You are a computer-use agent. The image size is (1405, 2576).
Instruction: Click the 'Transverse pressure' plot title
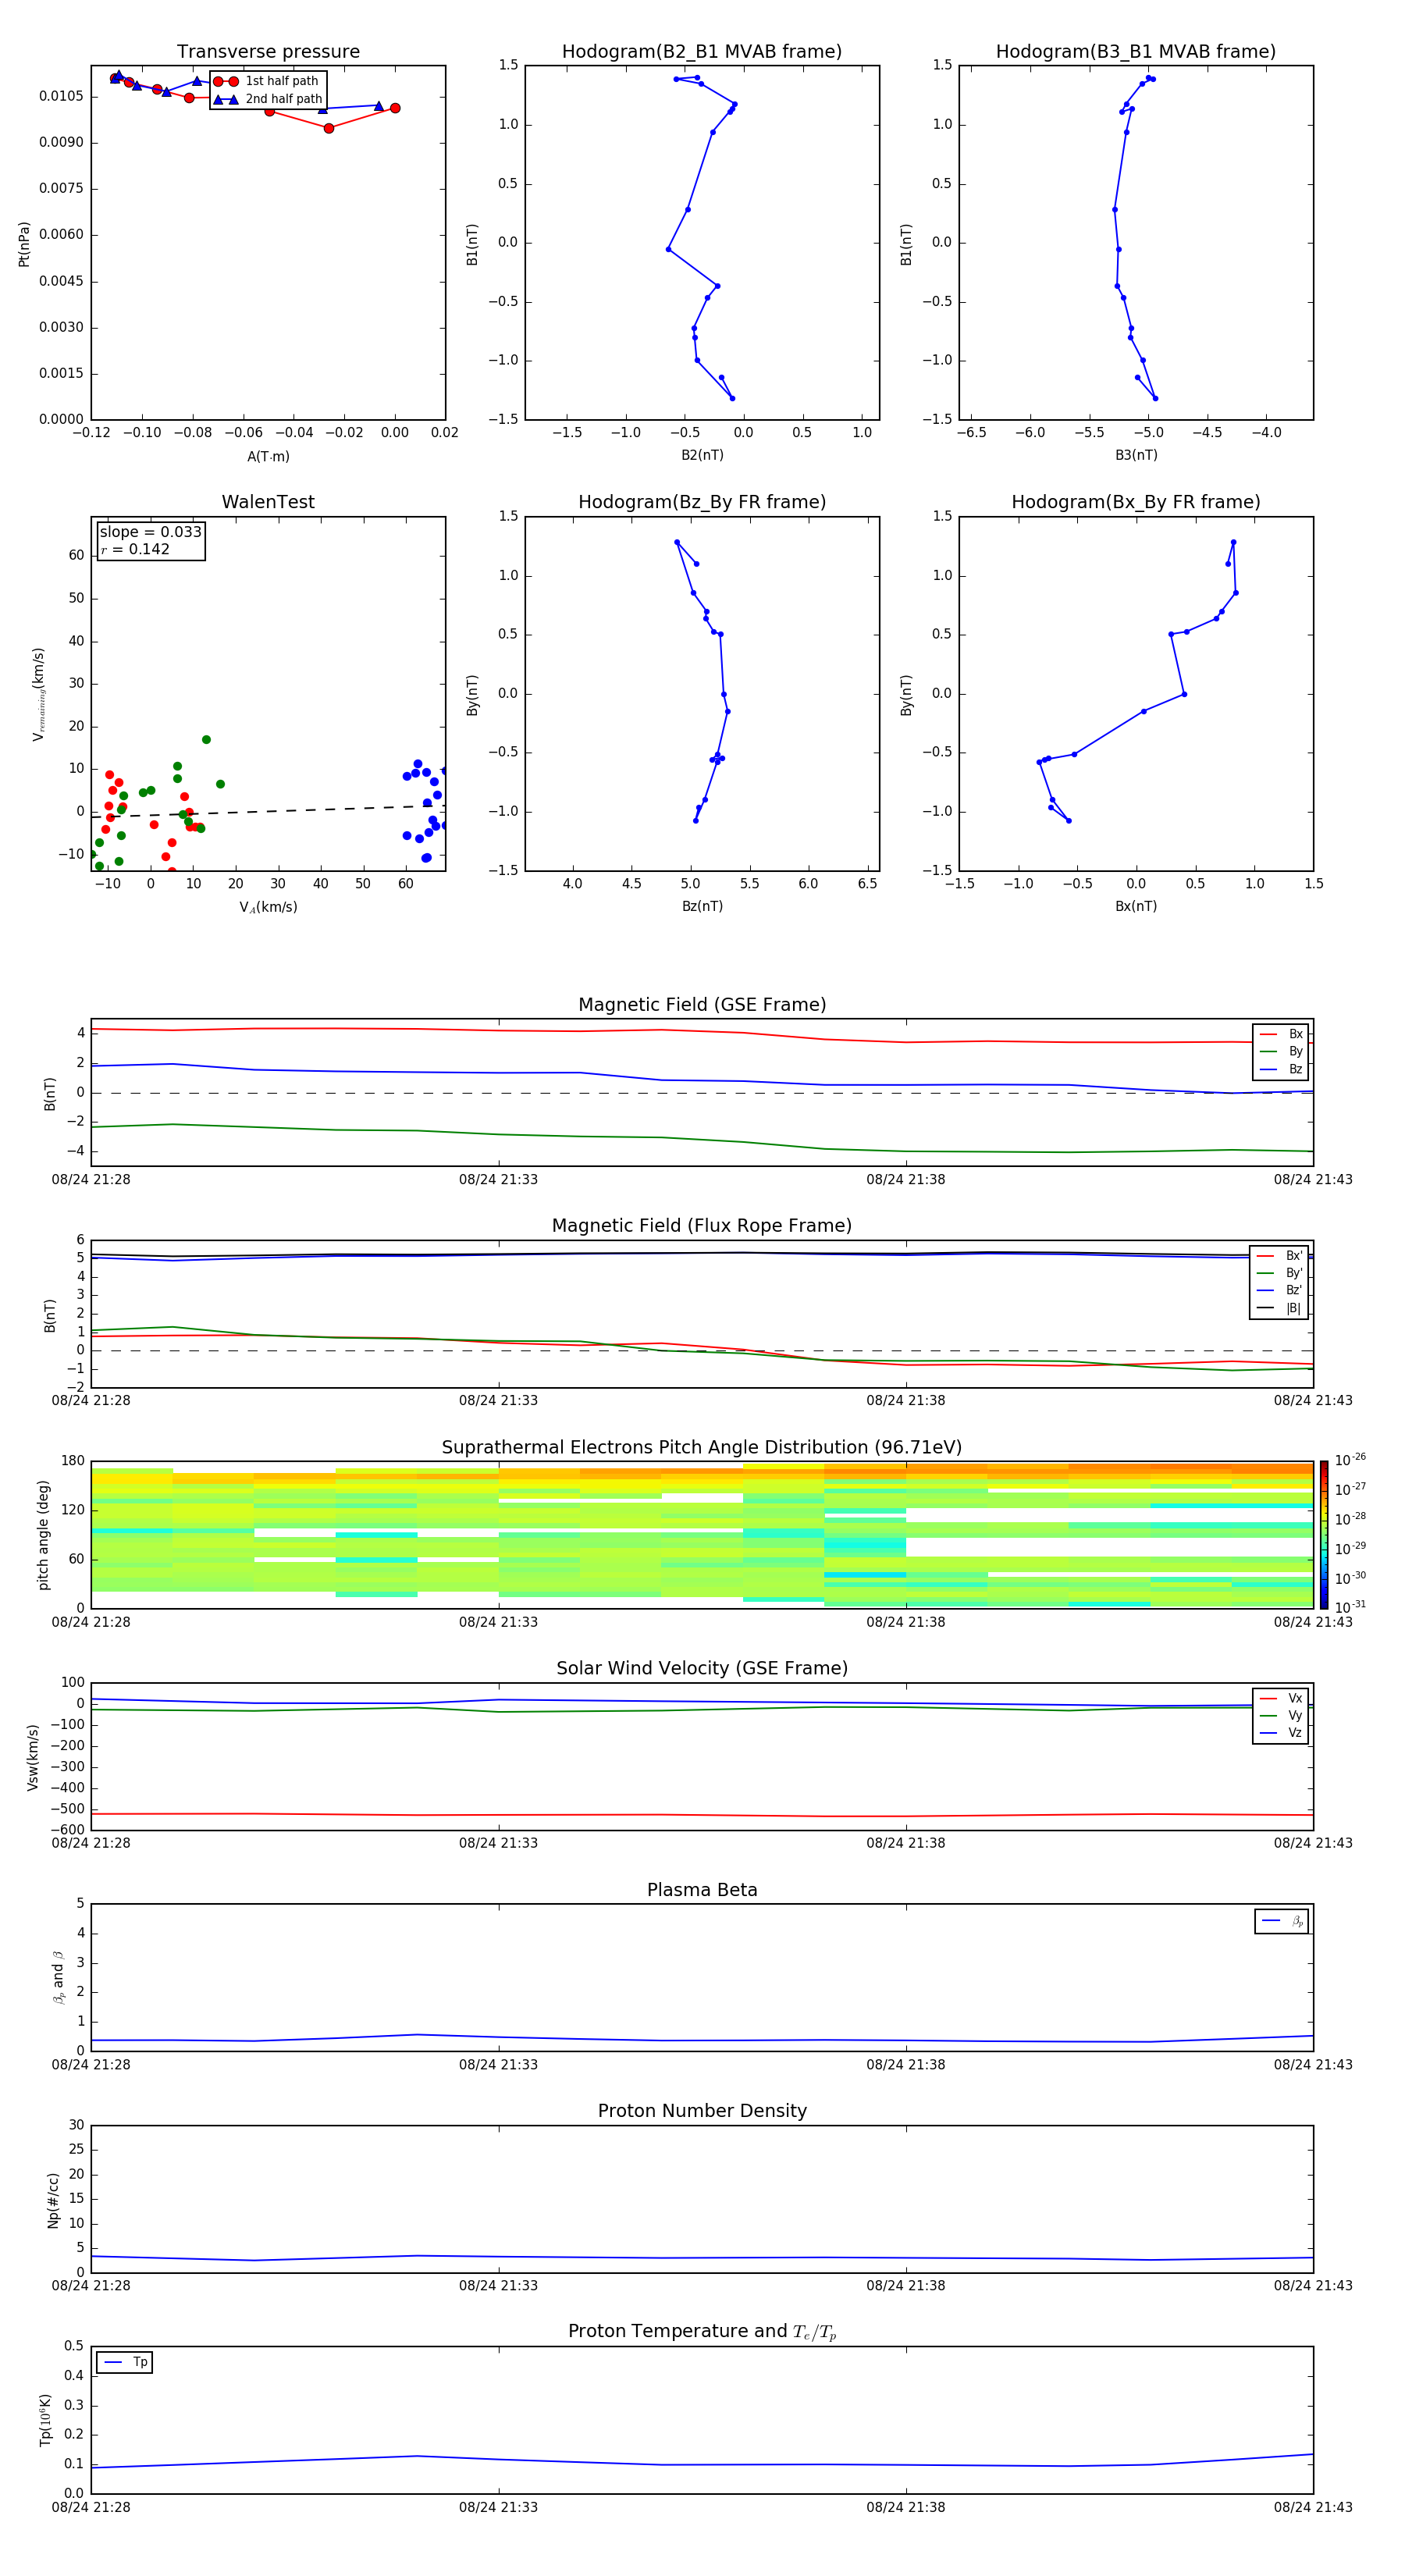(x=268, y=52)
